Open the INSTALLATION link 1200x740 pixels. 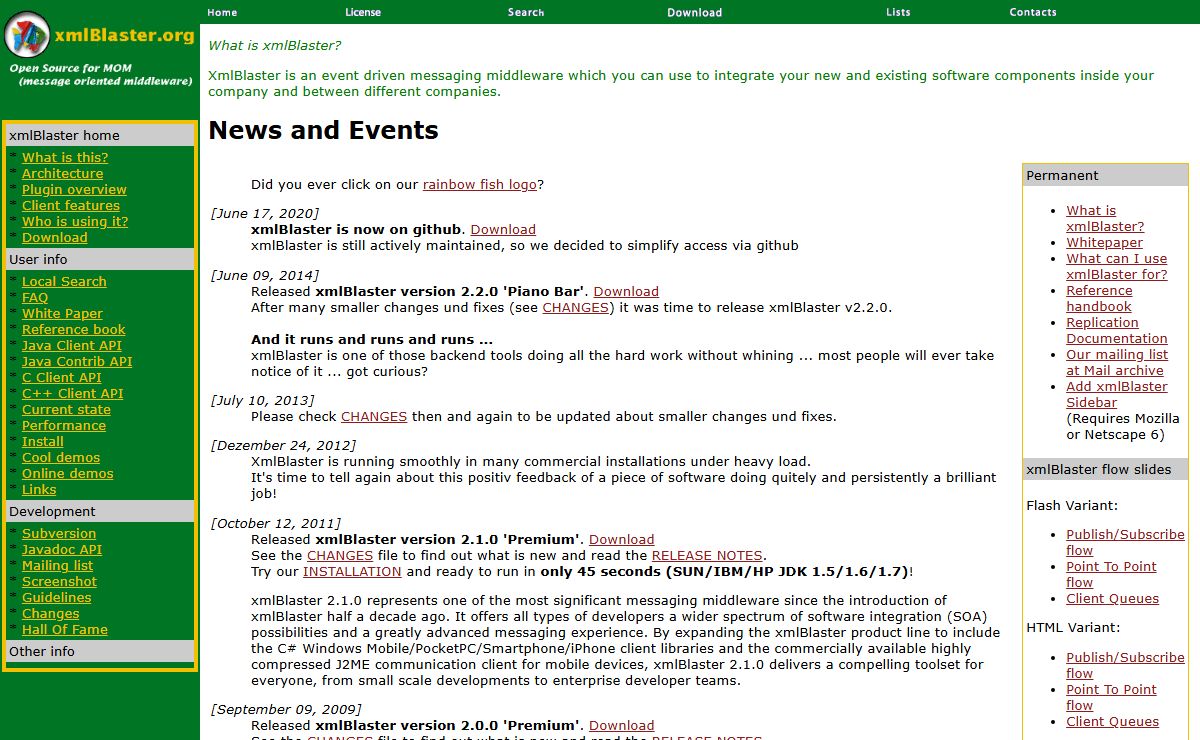coord(352,571)
